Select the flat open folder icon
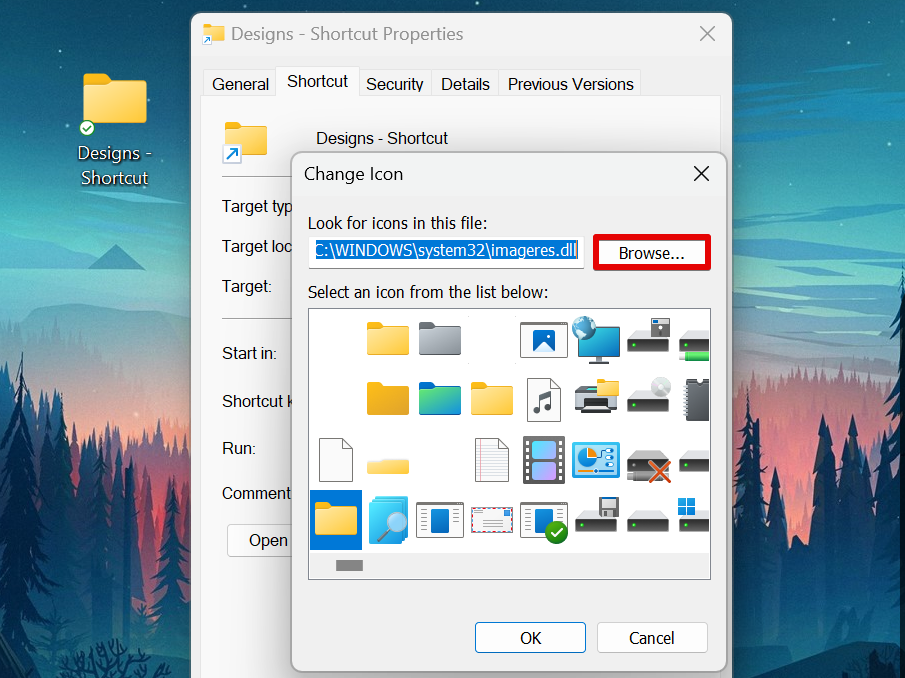Screen dimensions: 905x678 click(x=387, y=466)
